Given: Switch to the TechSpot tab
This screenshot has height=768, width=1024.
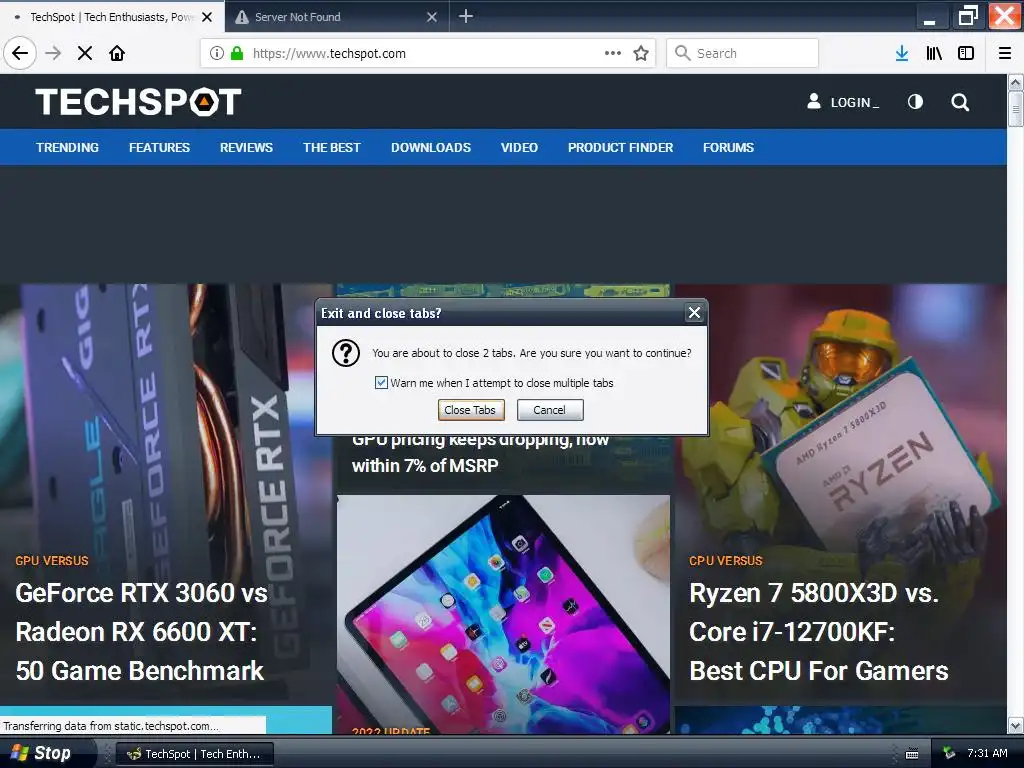Looking at the screenshot, I should 112,17.
